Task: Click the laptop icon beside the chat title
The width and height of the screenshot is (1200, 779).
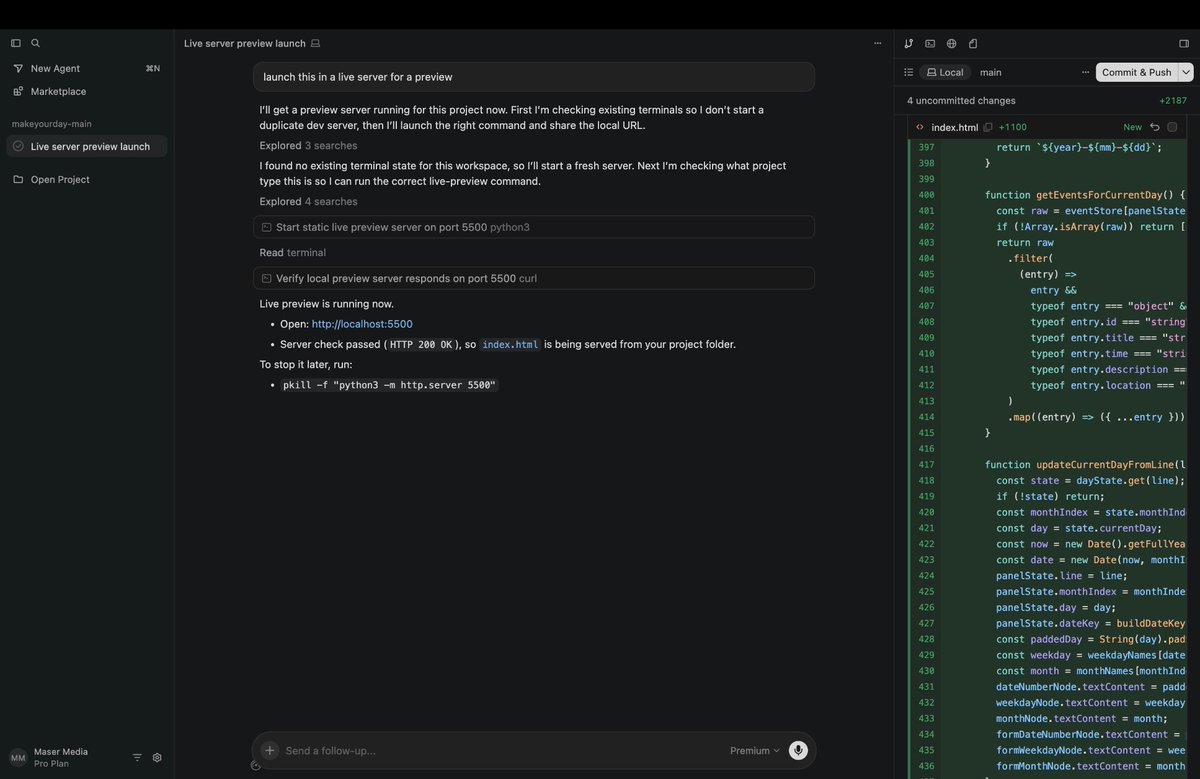Action: [316, 43]
